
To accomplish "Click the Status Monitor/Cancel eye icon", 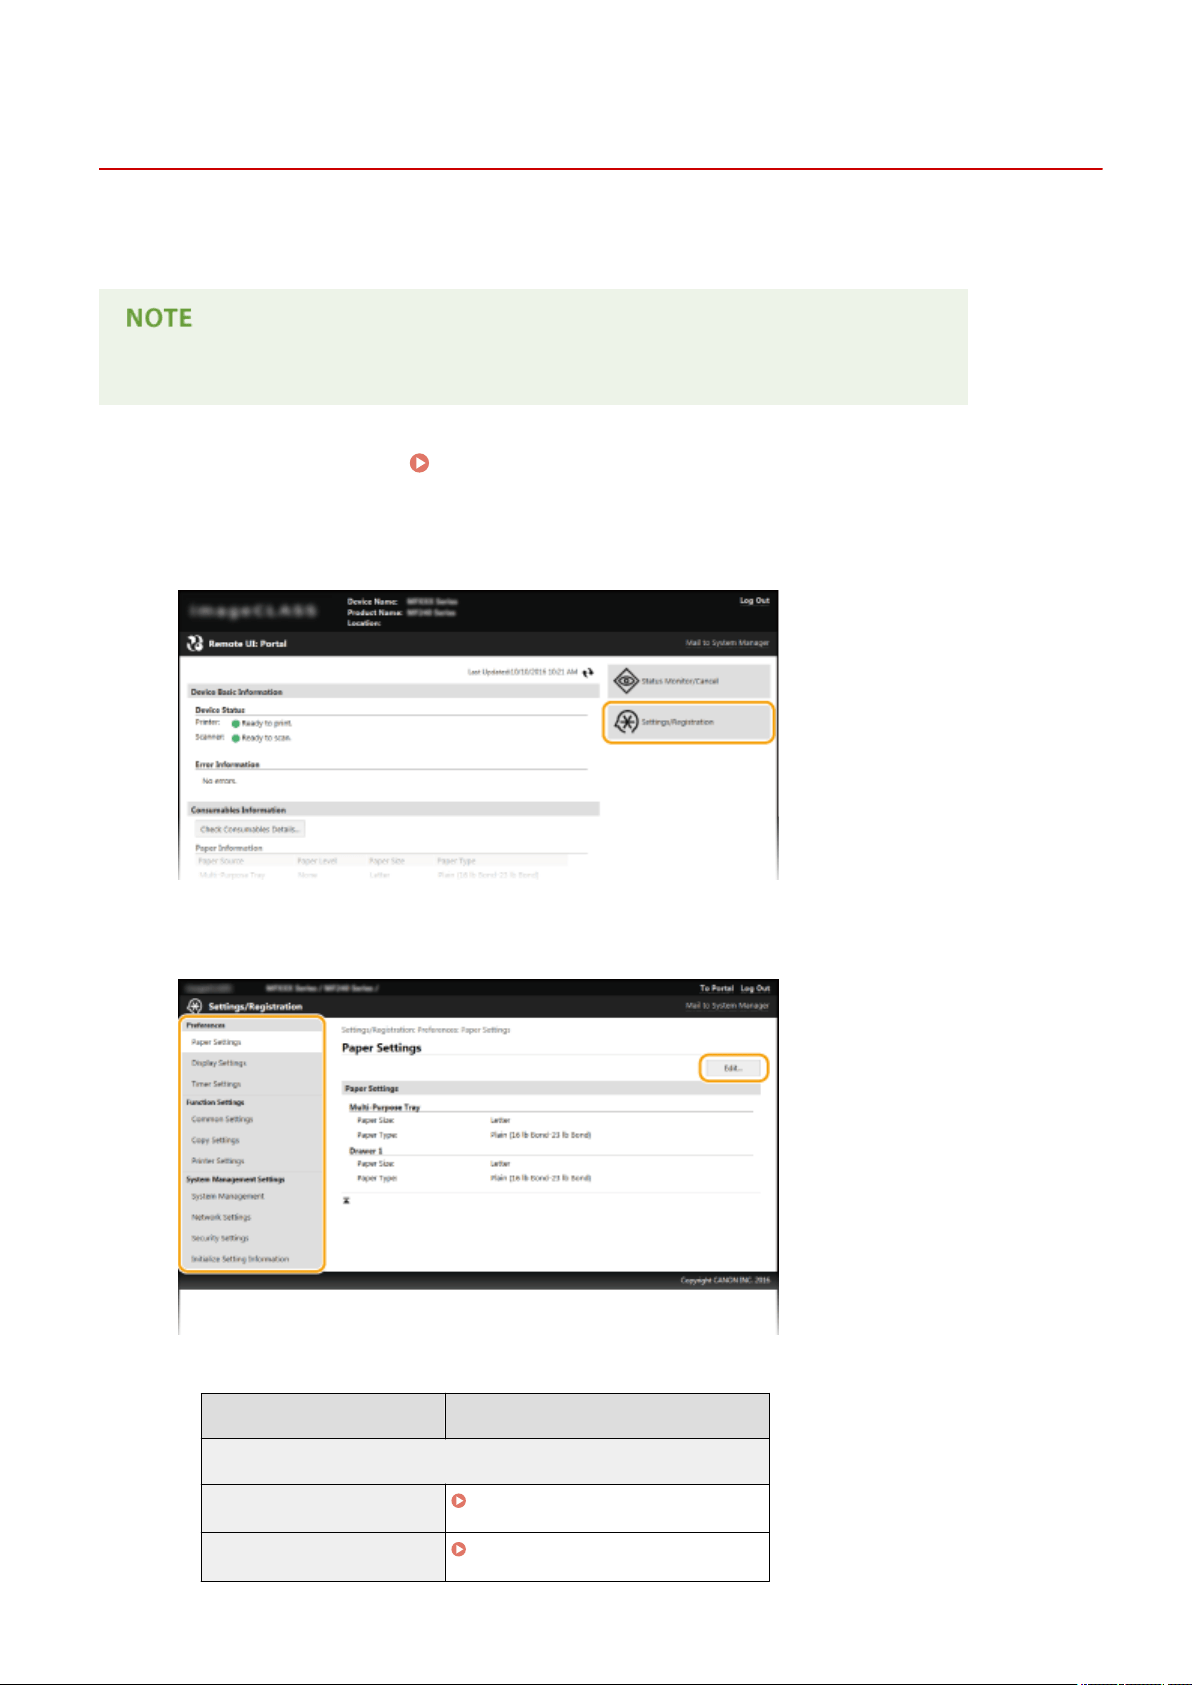I will click(626, 681).
